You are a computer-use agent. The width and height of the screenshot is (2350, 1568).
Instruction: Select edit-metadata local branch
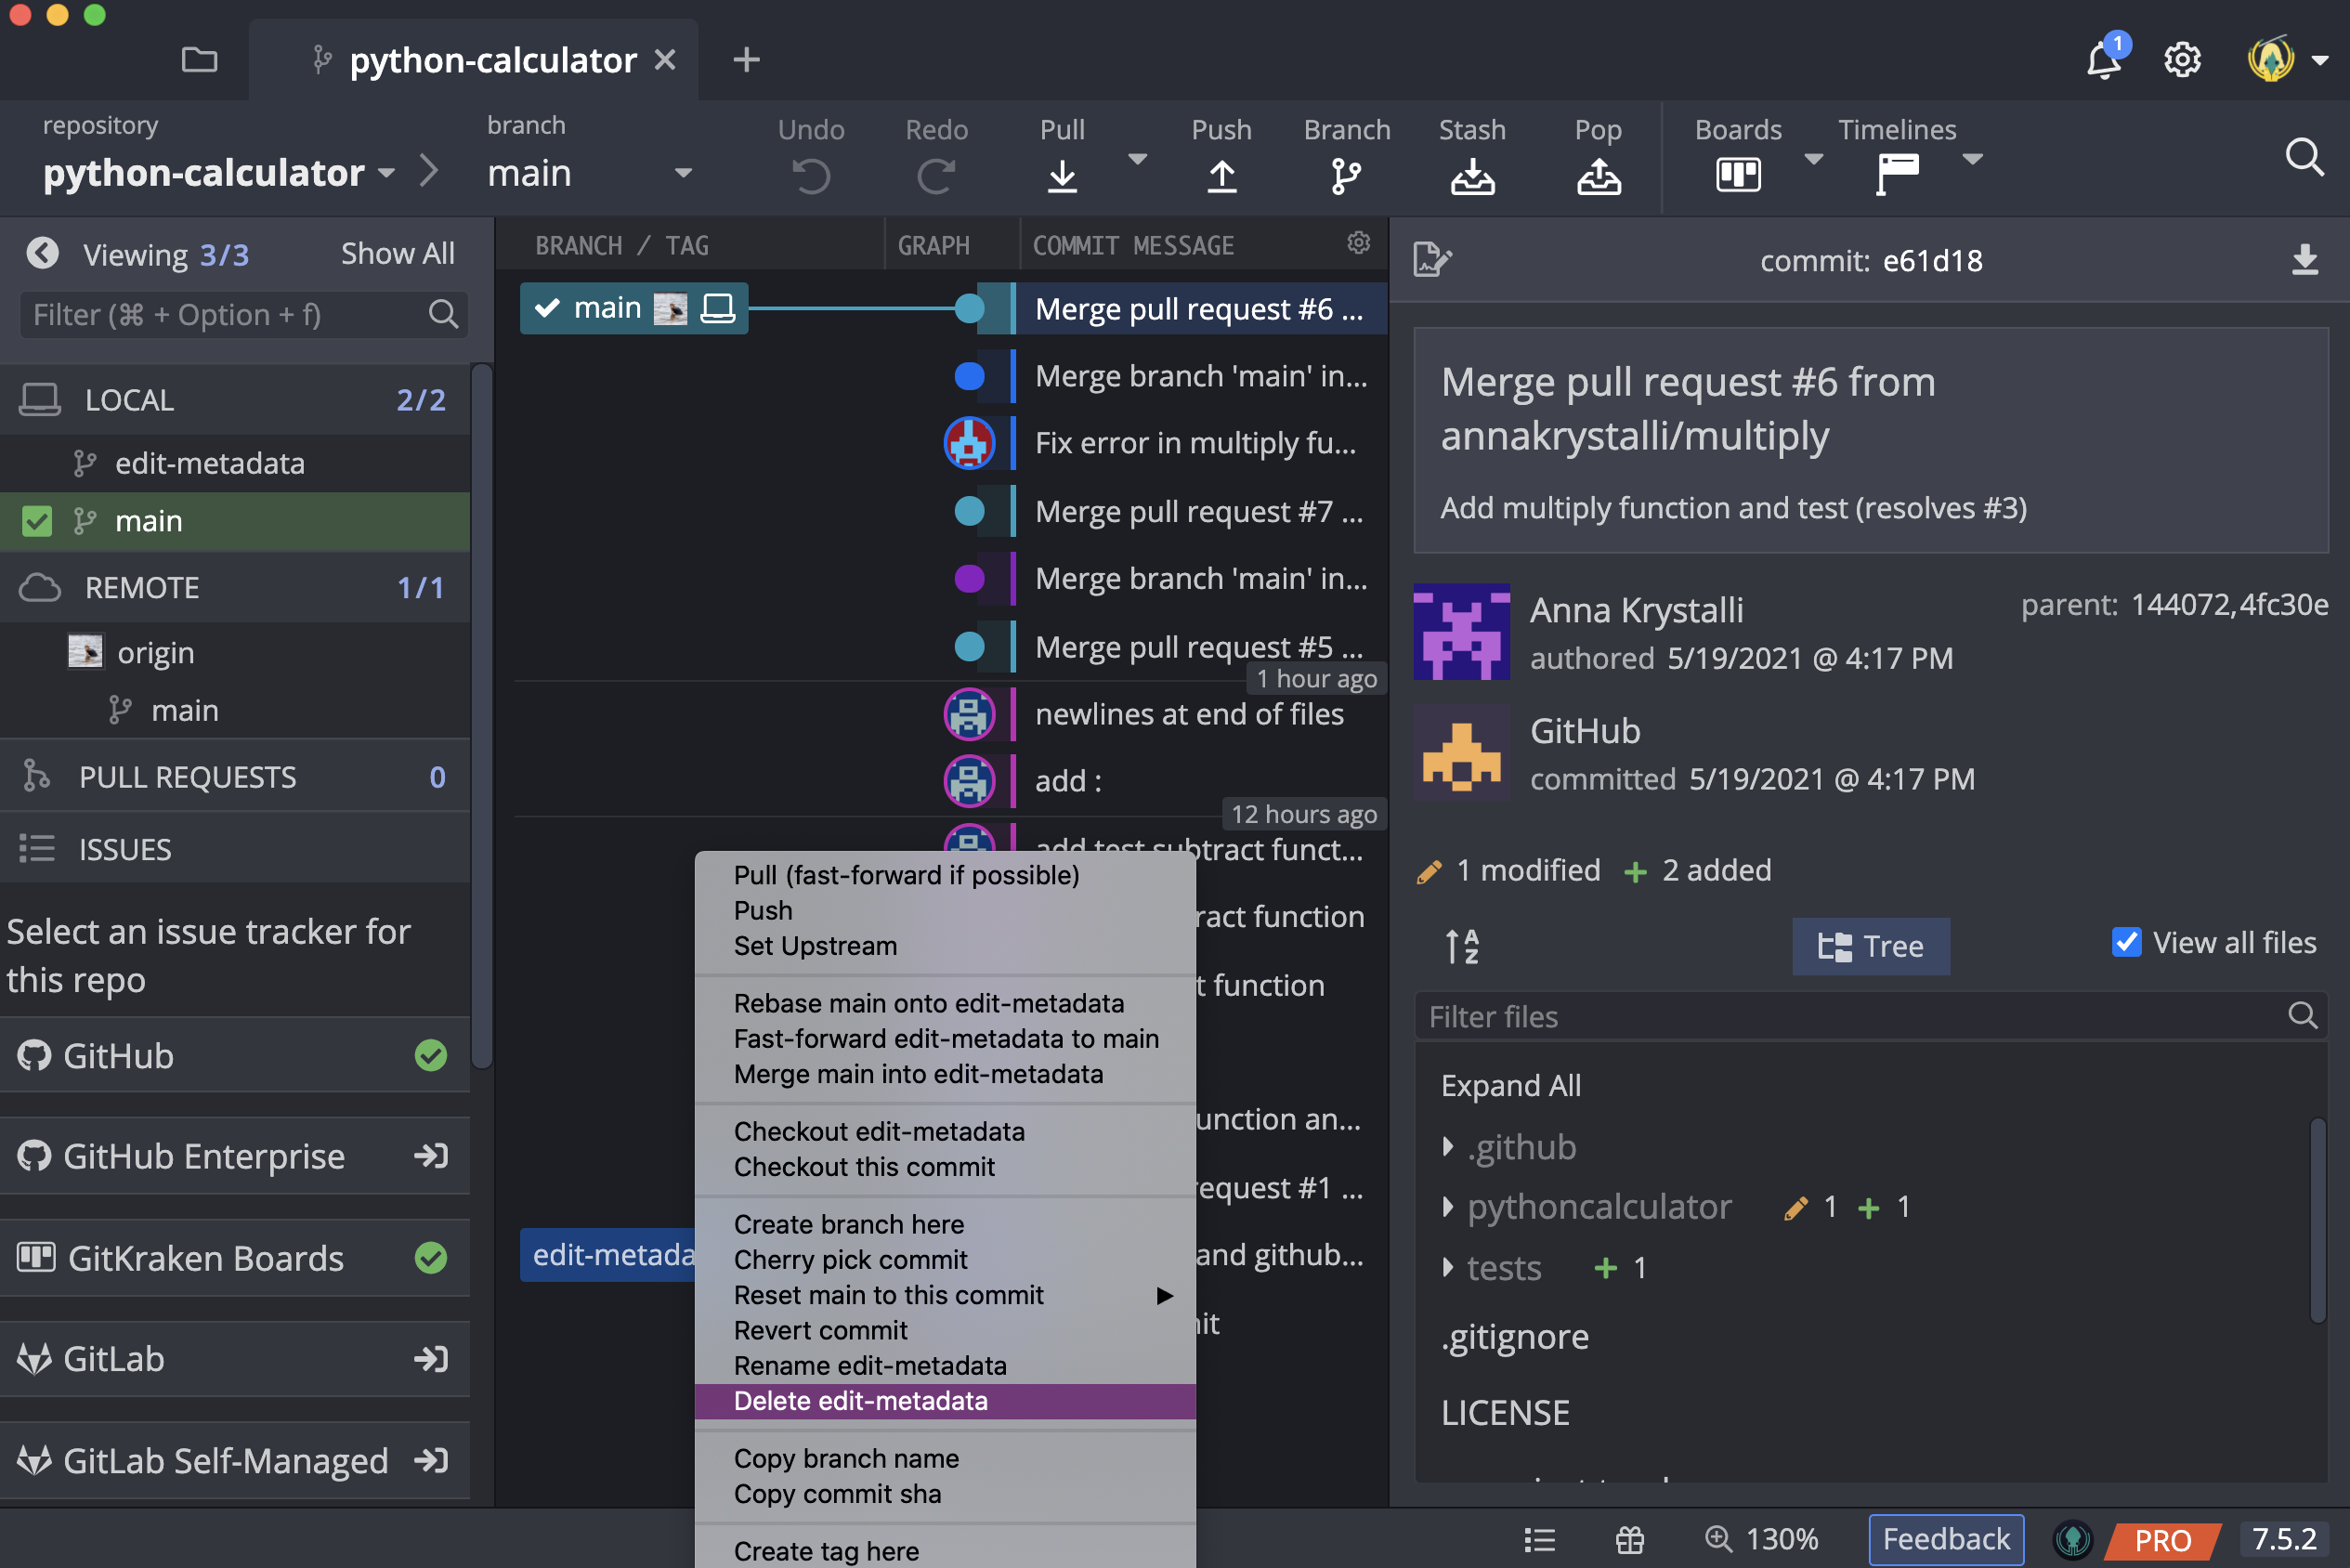[235, 463]
